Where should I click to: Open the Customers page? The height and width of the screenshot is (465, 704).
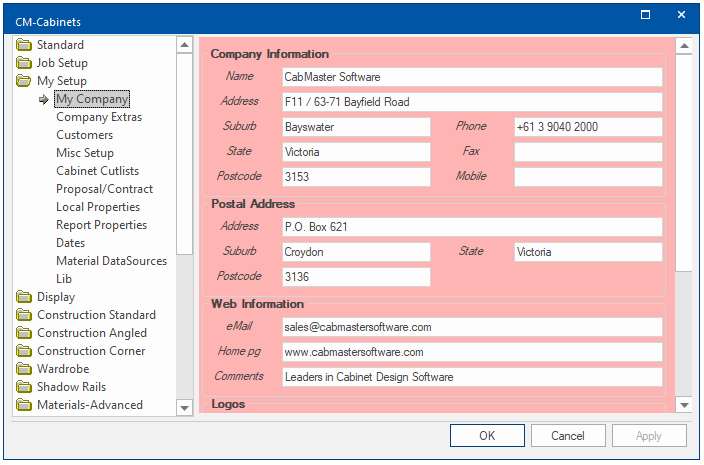(84, 135)
